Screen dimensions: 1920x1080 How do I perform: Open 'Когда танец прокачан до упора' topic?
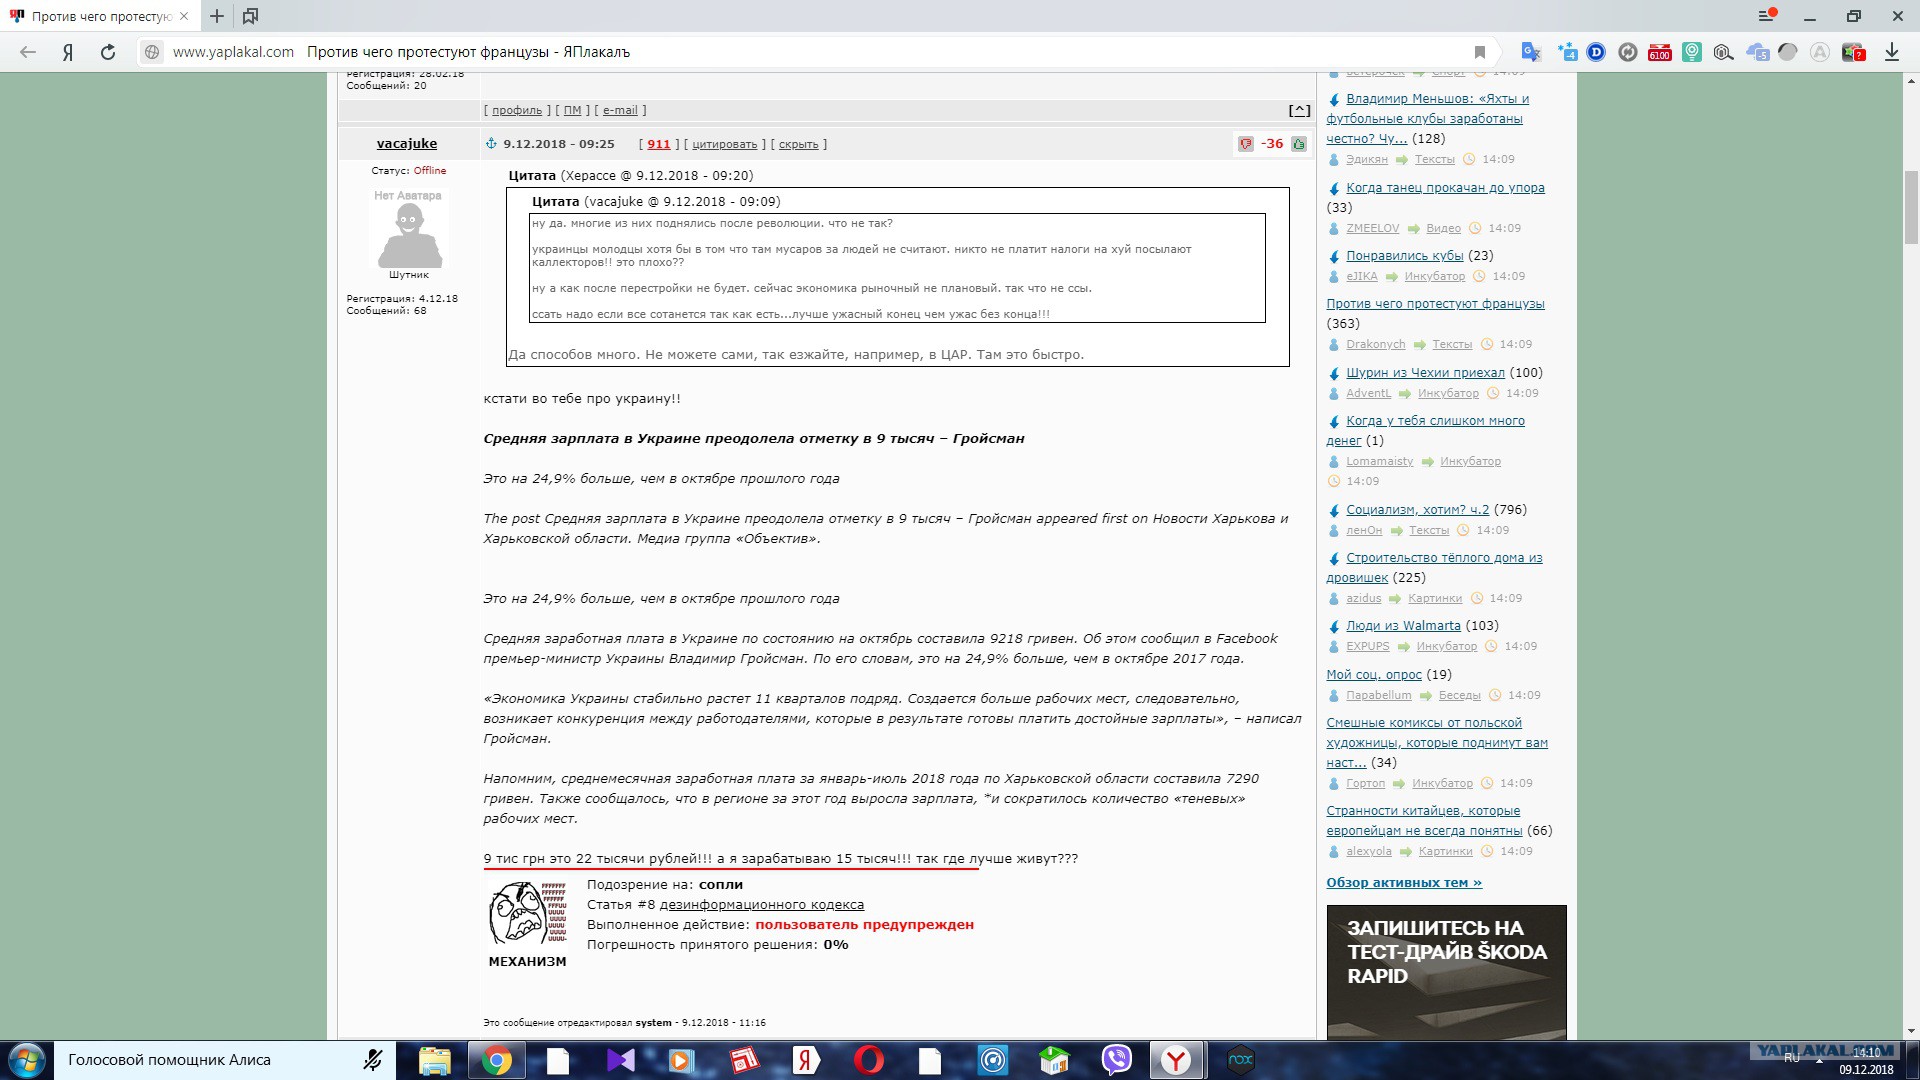click(1445, 188)
